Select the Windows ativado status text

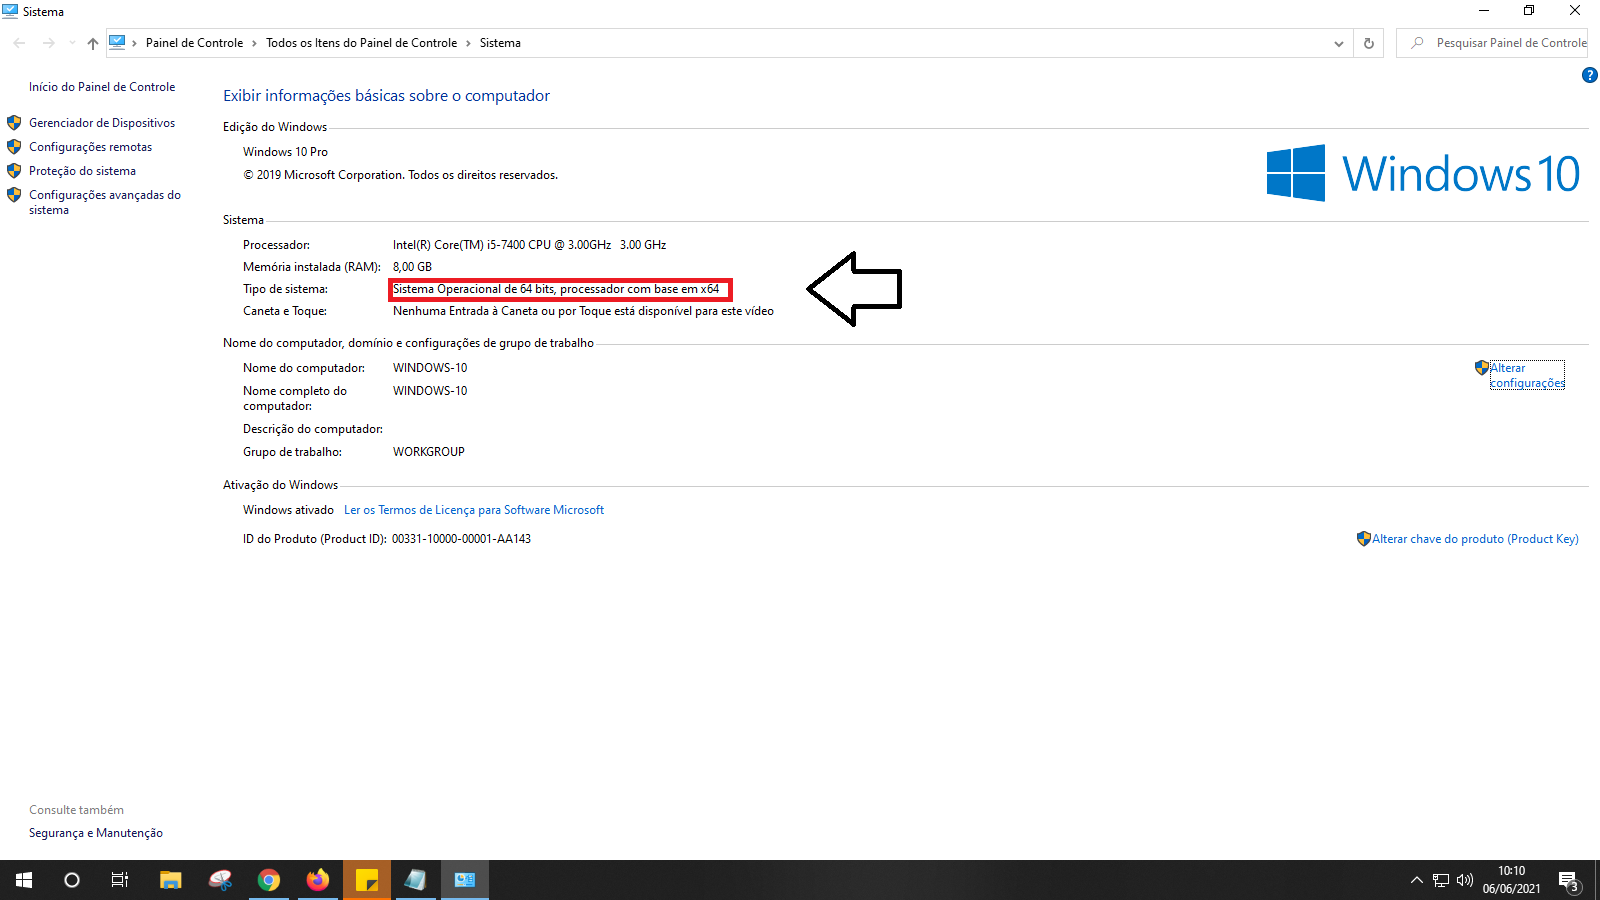click(x=288, y=510)
